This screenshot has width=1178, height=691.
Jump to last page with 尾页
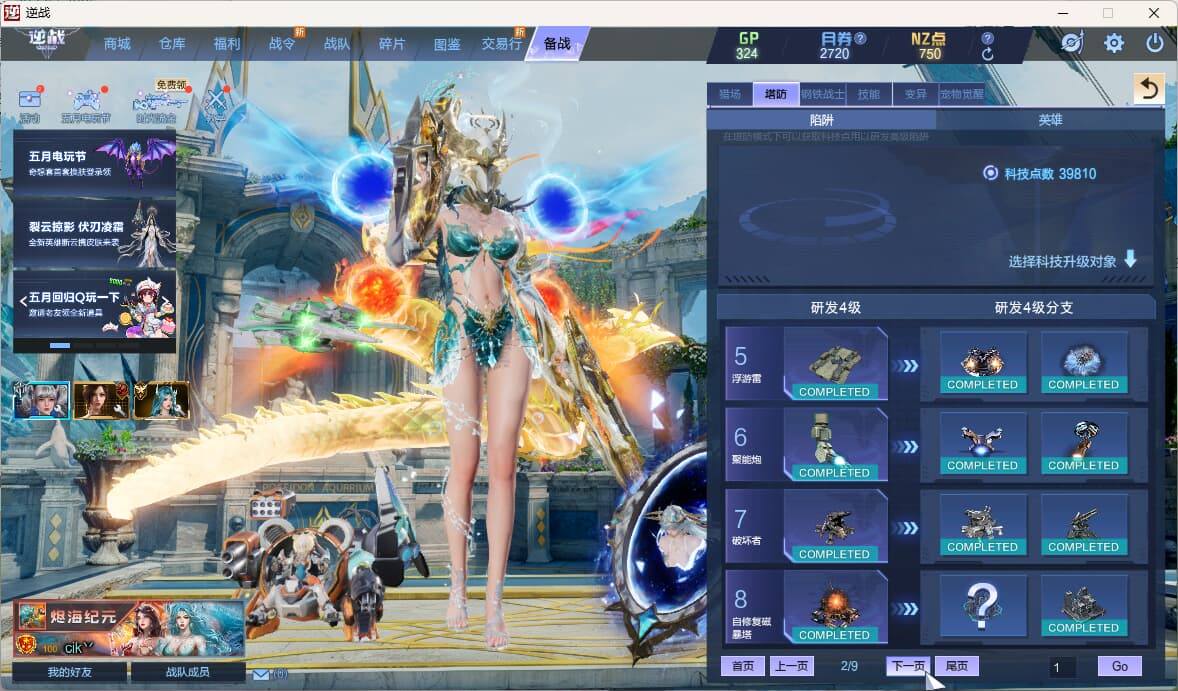(957, 665)
